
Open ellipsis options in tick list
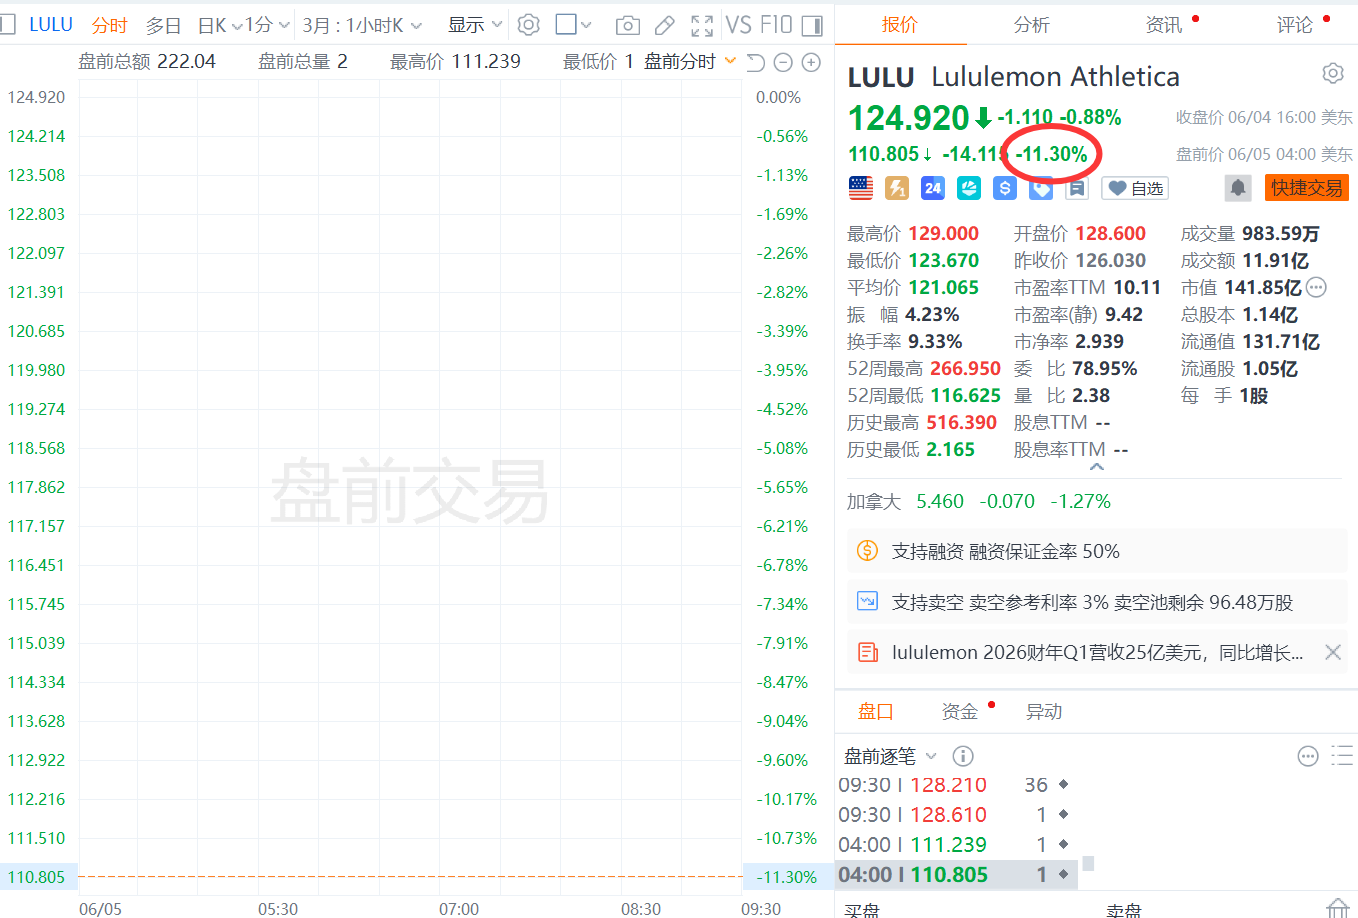[1308, 756]
